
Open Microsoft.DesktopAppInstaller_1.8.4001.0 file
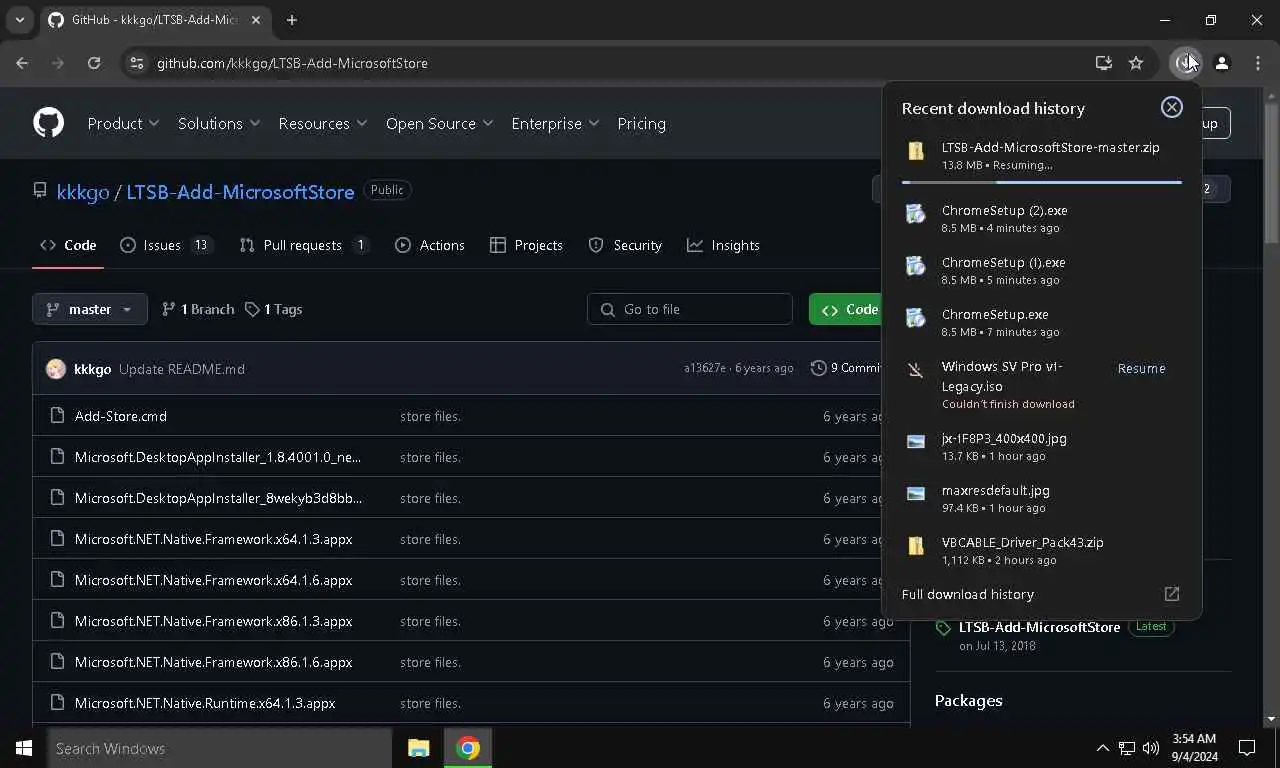[x=218, y=457]
